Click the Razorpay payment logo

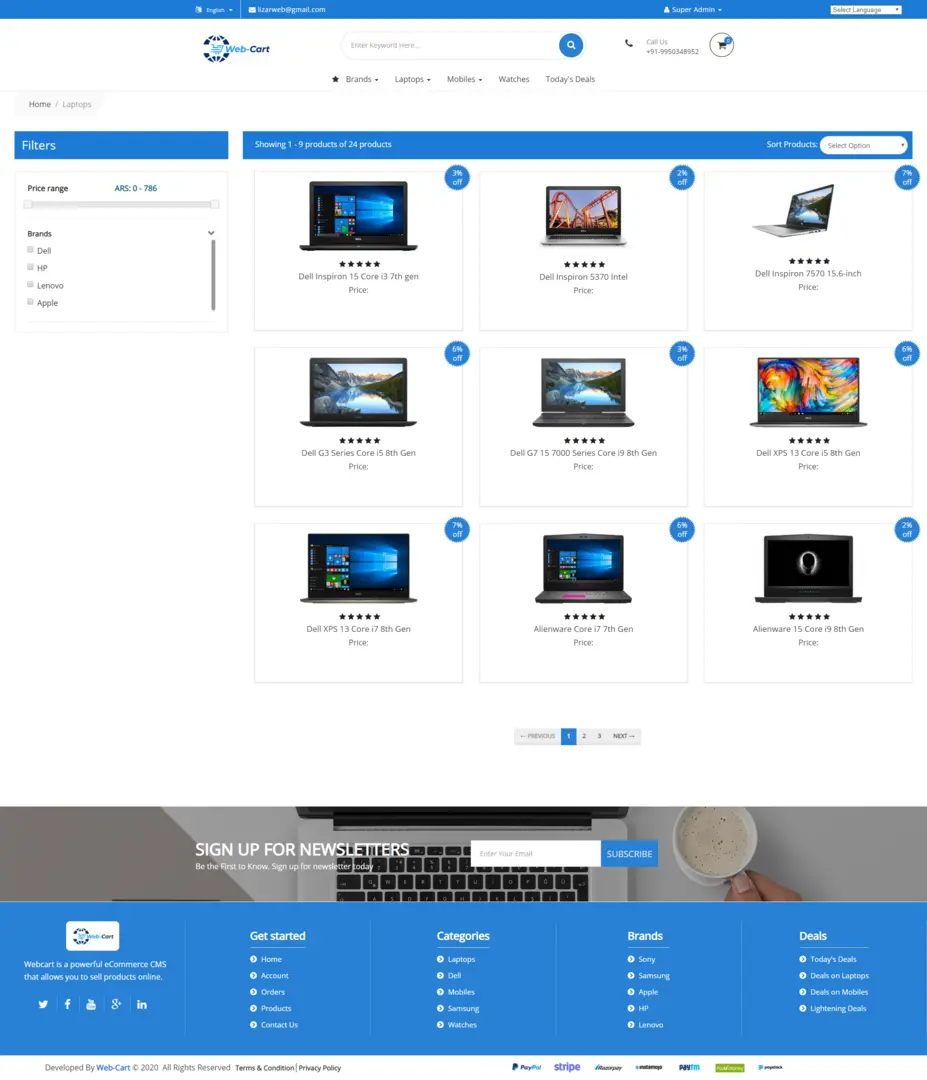click(608, 1068)
